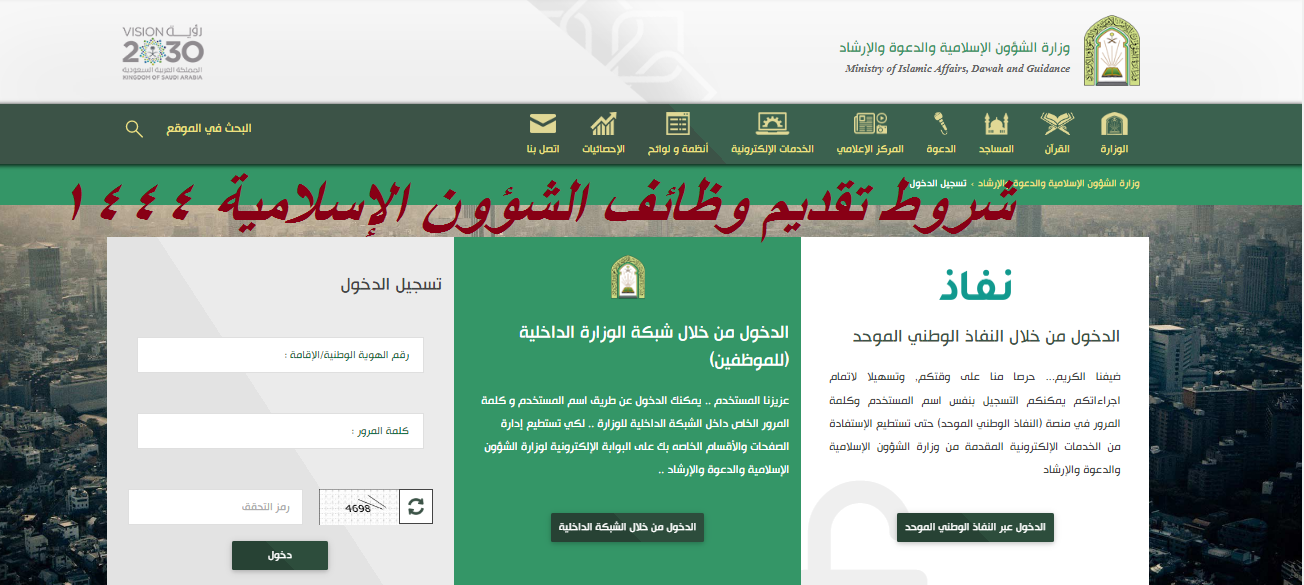Go to أنظمة و لوائح menu item

pos(679,134)
